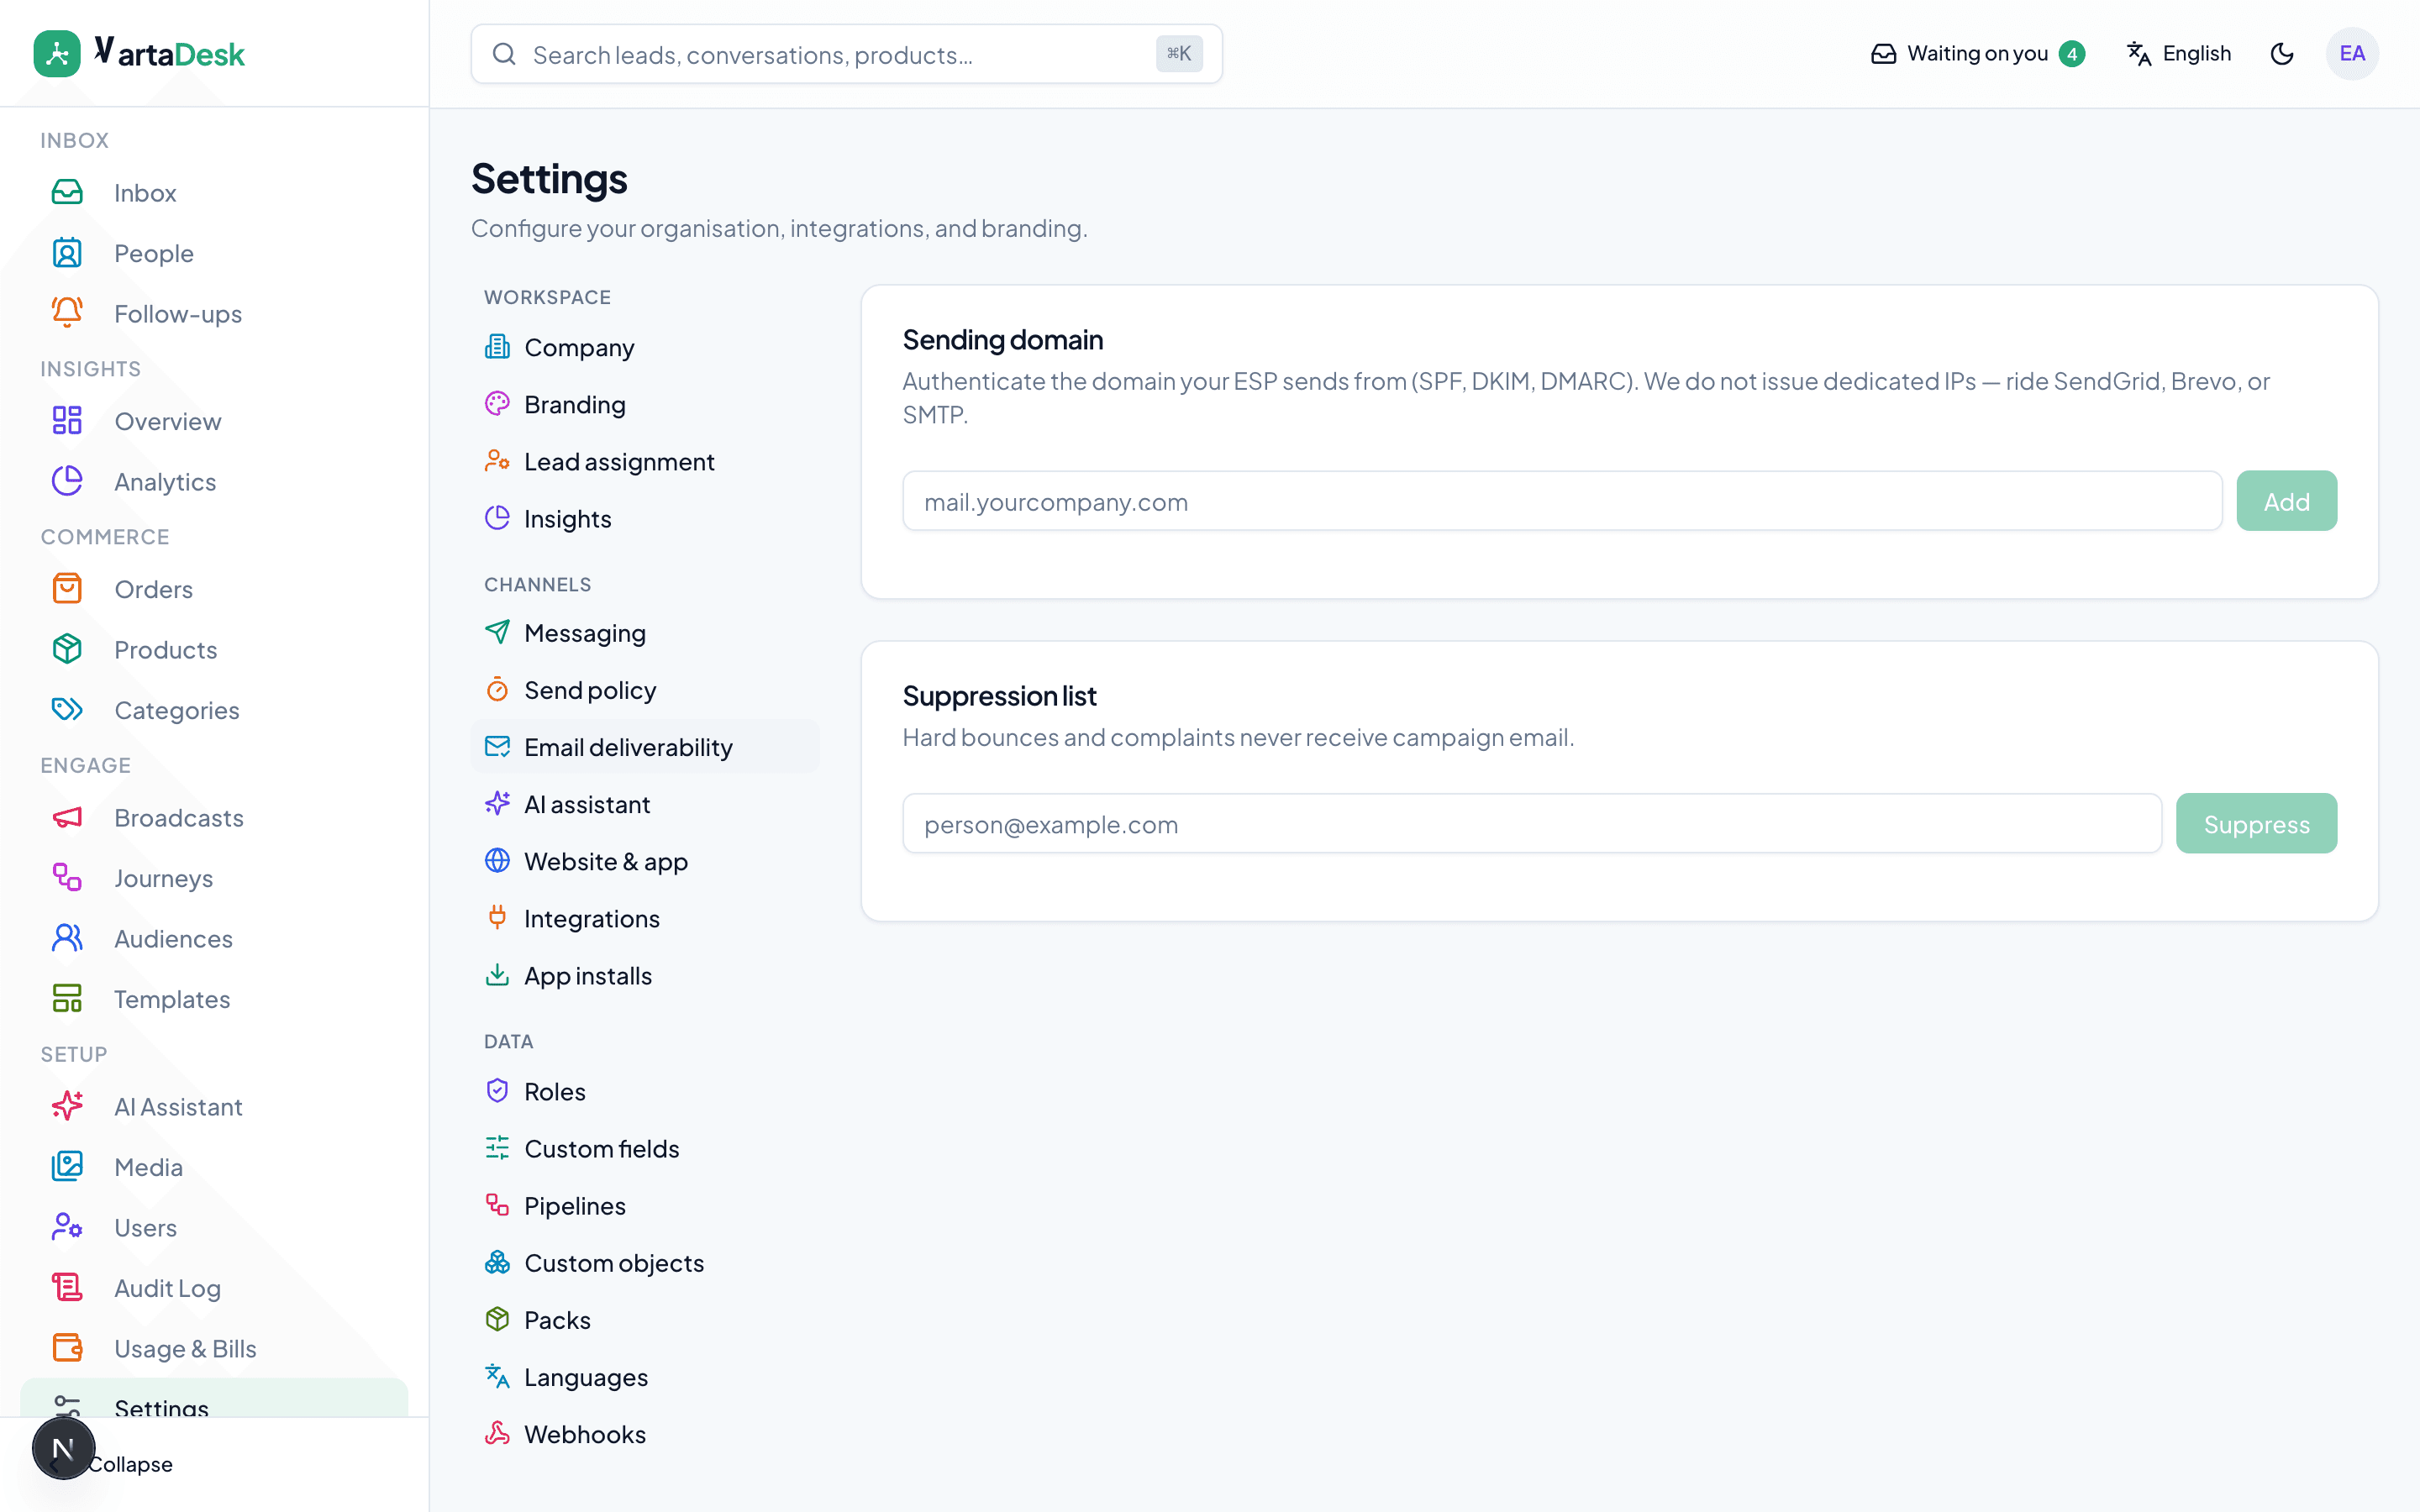Open Webhooks settings section
Screen dimensions: 2420x1512
coord(644,1434)
